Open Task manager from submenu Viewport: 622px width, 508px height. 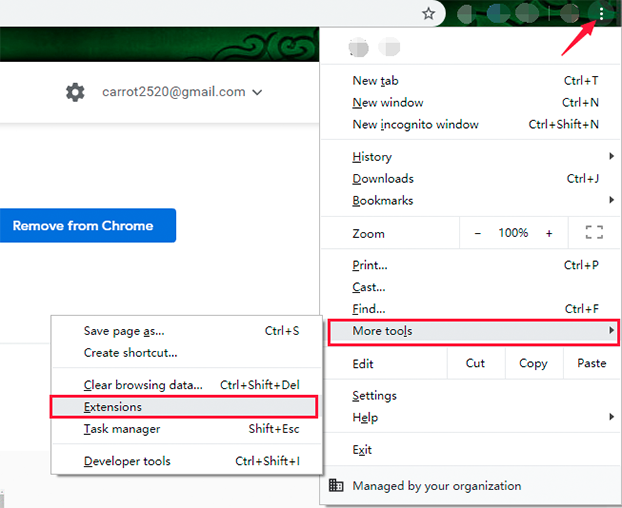(186, 429)
